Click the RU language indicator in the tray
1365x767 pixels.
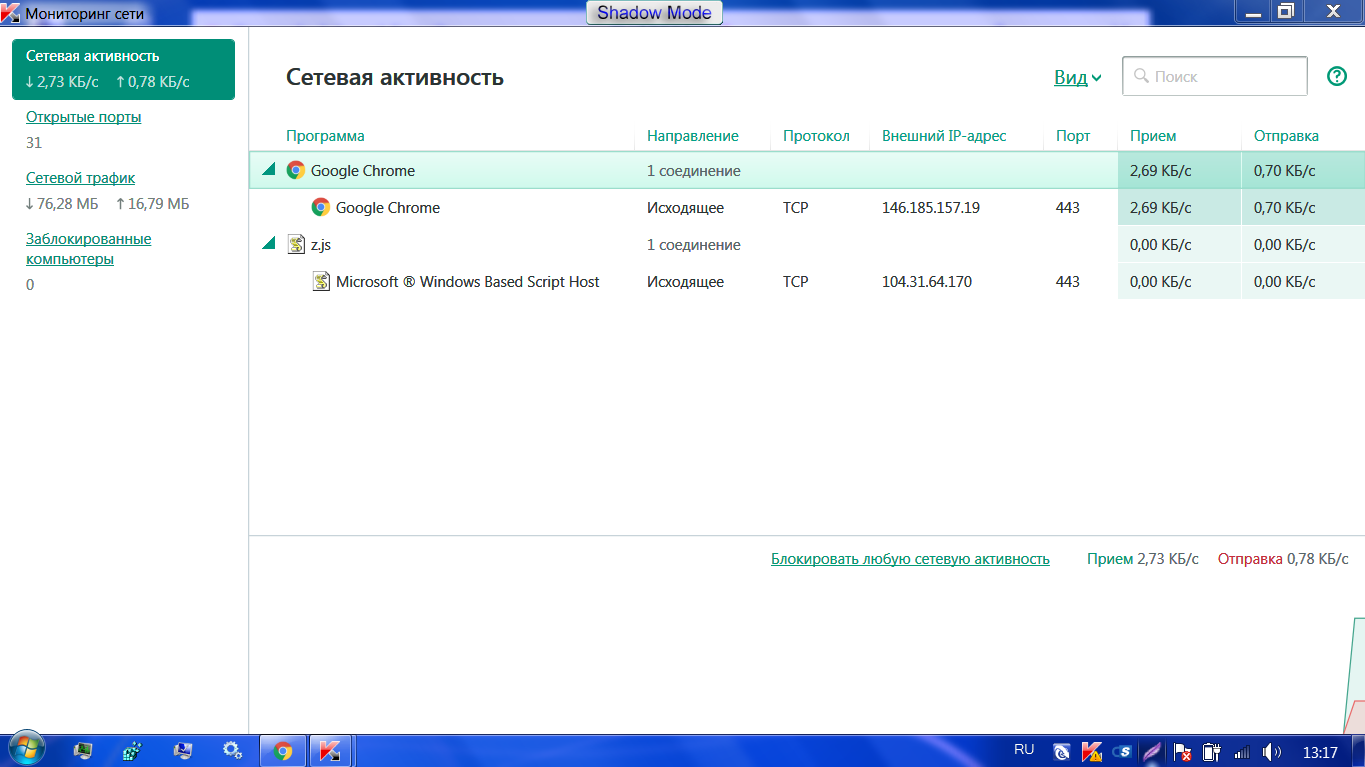pyautogui.click(x=1024, y=749)
